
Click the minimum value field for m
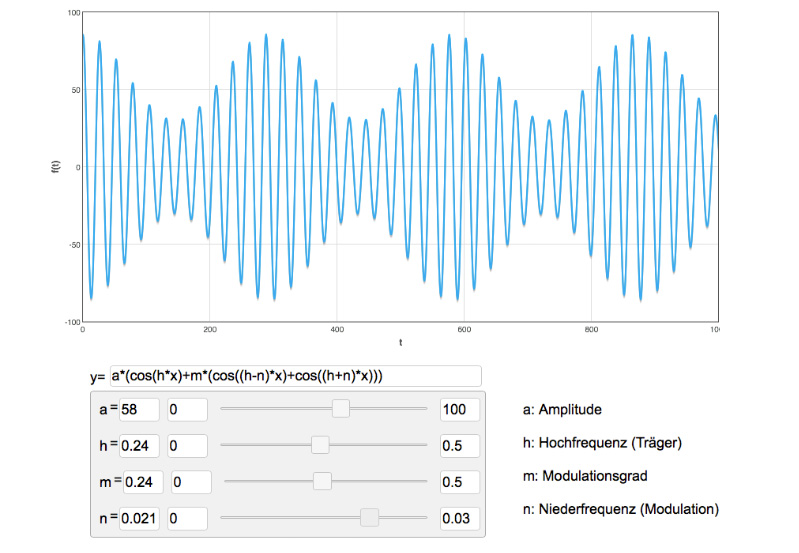click(x=191, y=481)
